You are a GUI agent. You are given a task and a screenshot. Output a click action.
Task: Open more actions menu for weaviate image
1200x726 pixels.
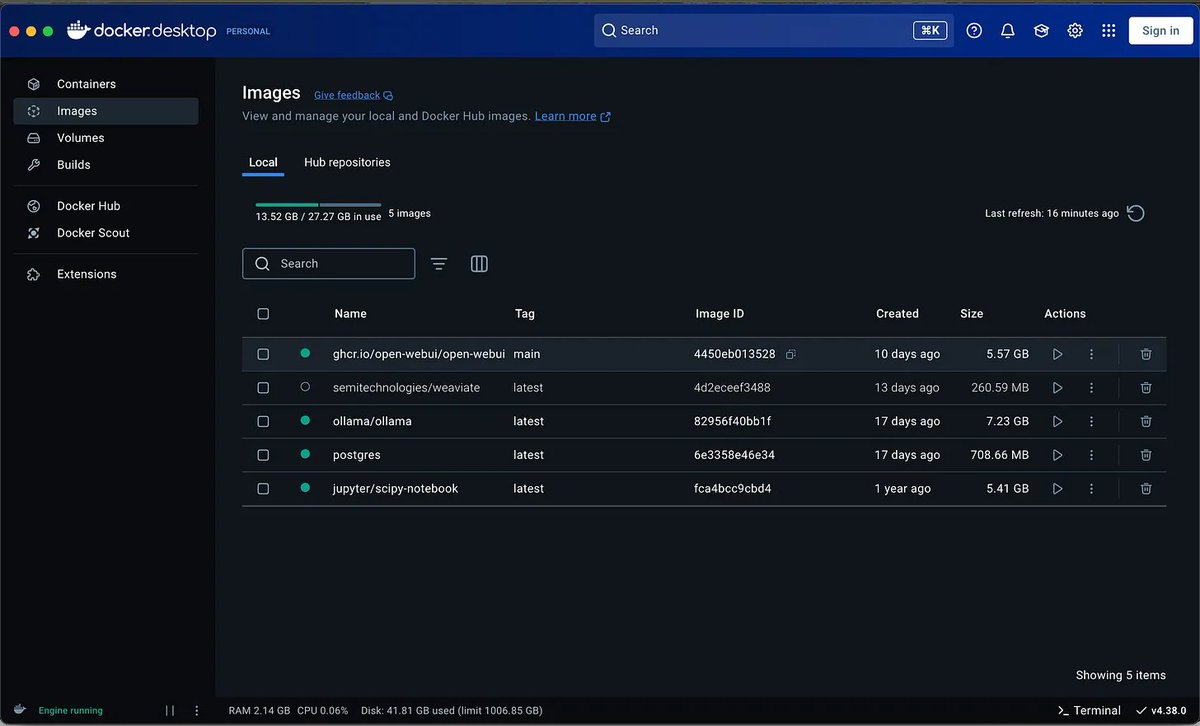1091,388
